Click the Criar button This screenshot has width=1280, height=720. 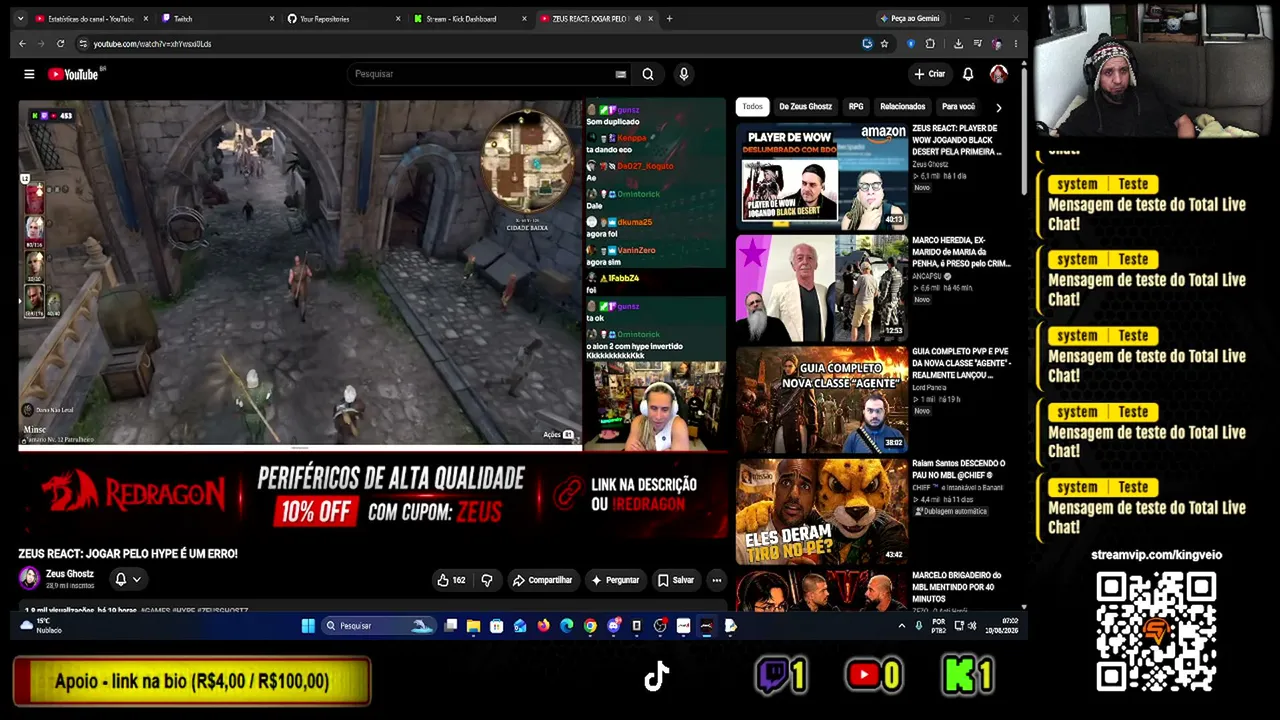click(x=929, y=74)
